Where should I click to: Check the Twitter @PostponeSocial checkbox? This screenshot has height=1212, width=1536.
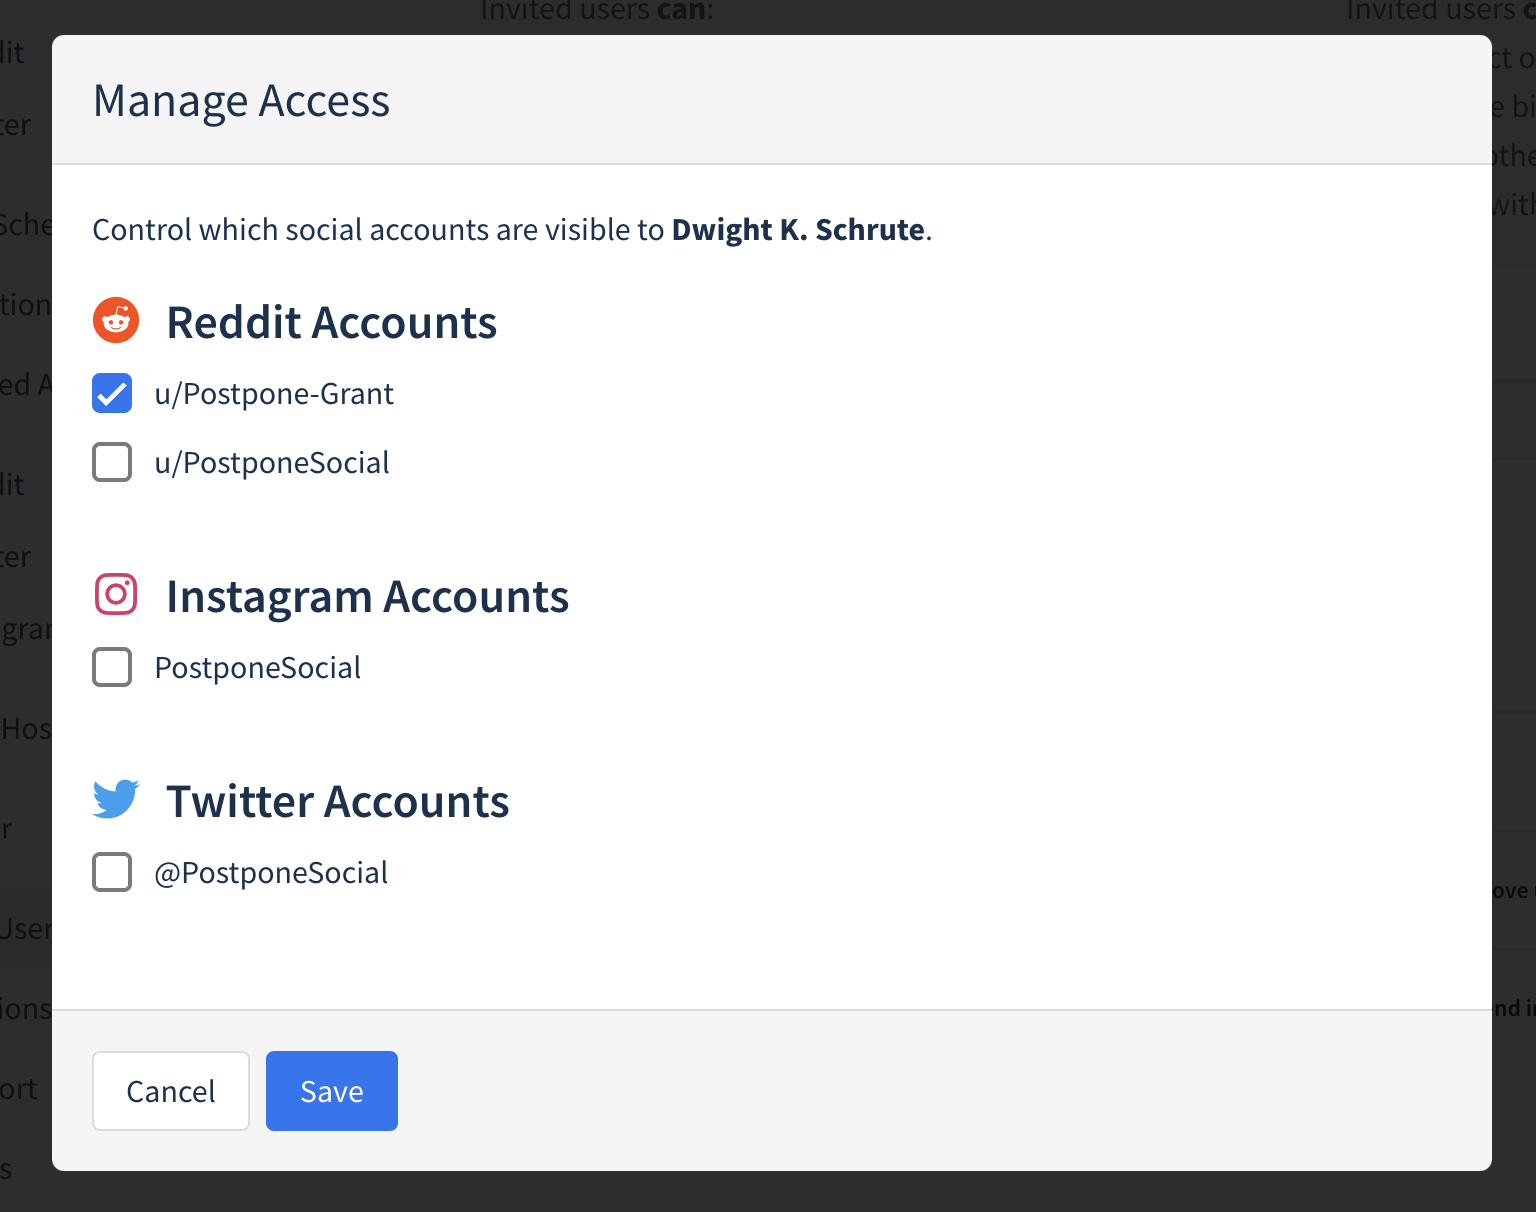(x=112, y=872)
